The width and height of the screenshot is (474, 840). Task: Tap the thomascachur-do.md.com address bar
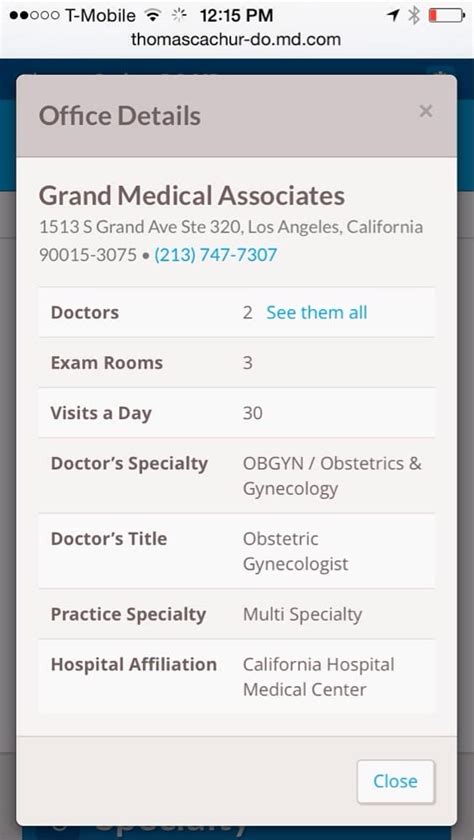(x=236, y=40)
